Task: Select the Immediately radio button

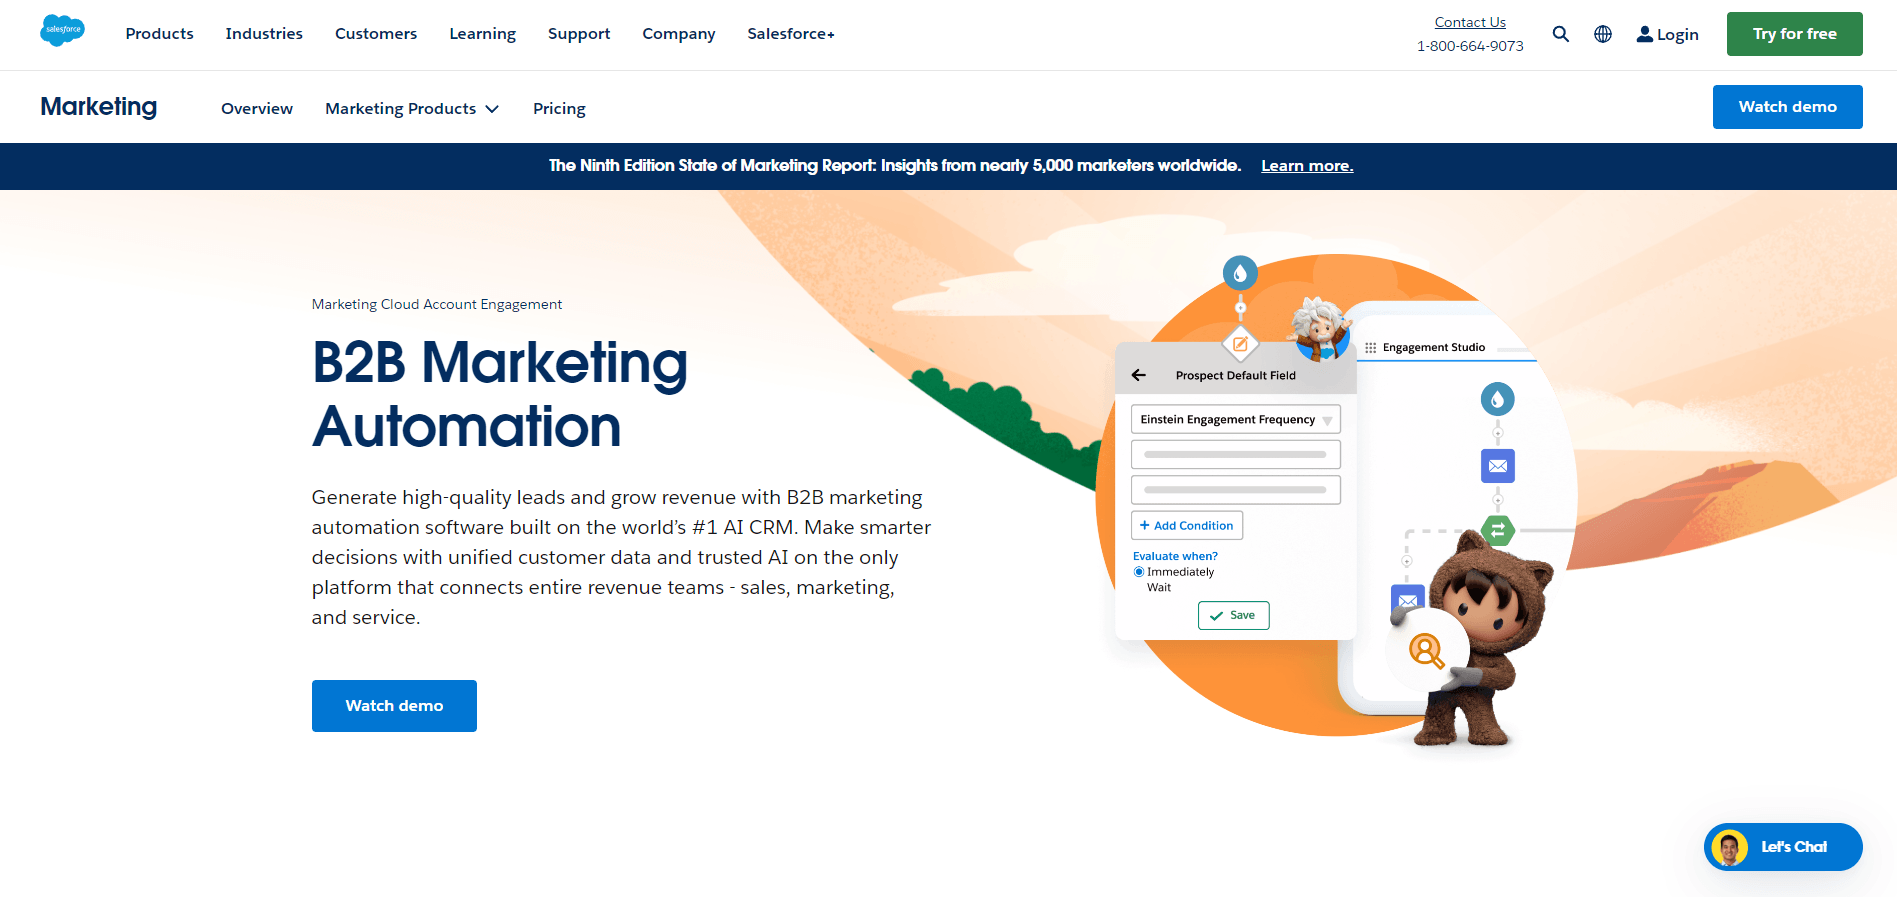Action: [1139, 572]
